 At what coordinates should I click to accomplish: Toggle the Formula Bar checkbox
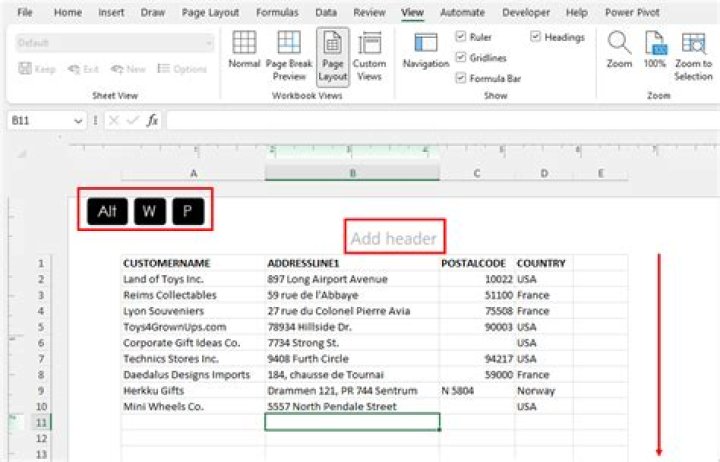(x=461, y=78)
